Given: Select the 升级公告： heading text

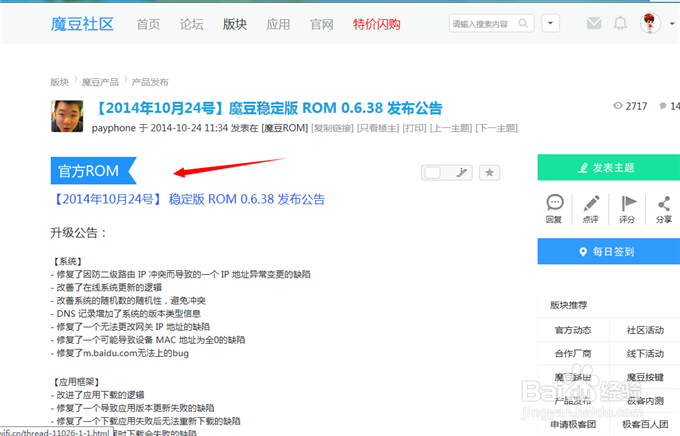Looking at the screenshot, I should point(78,233).
